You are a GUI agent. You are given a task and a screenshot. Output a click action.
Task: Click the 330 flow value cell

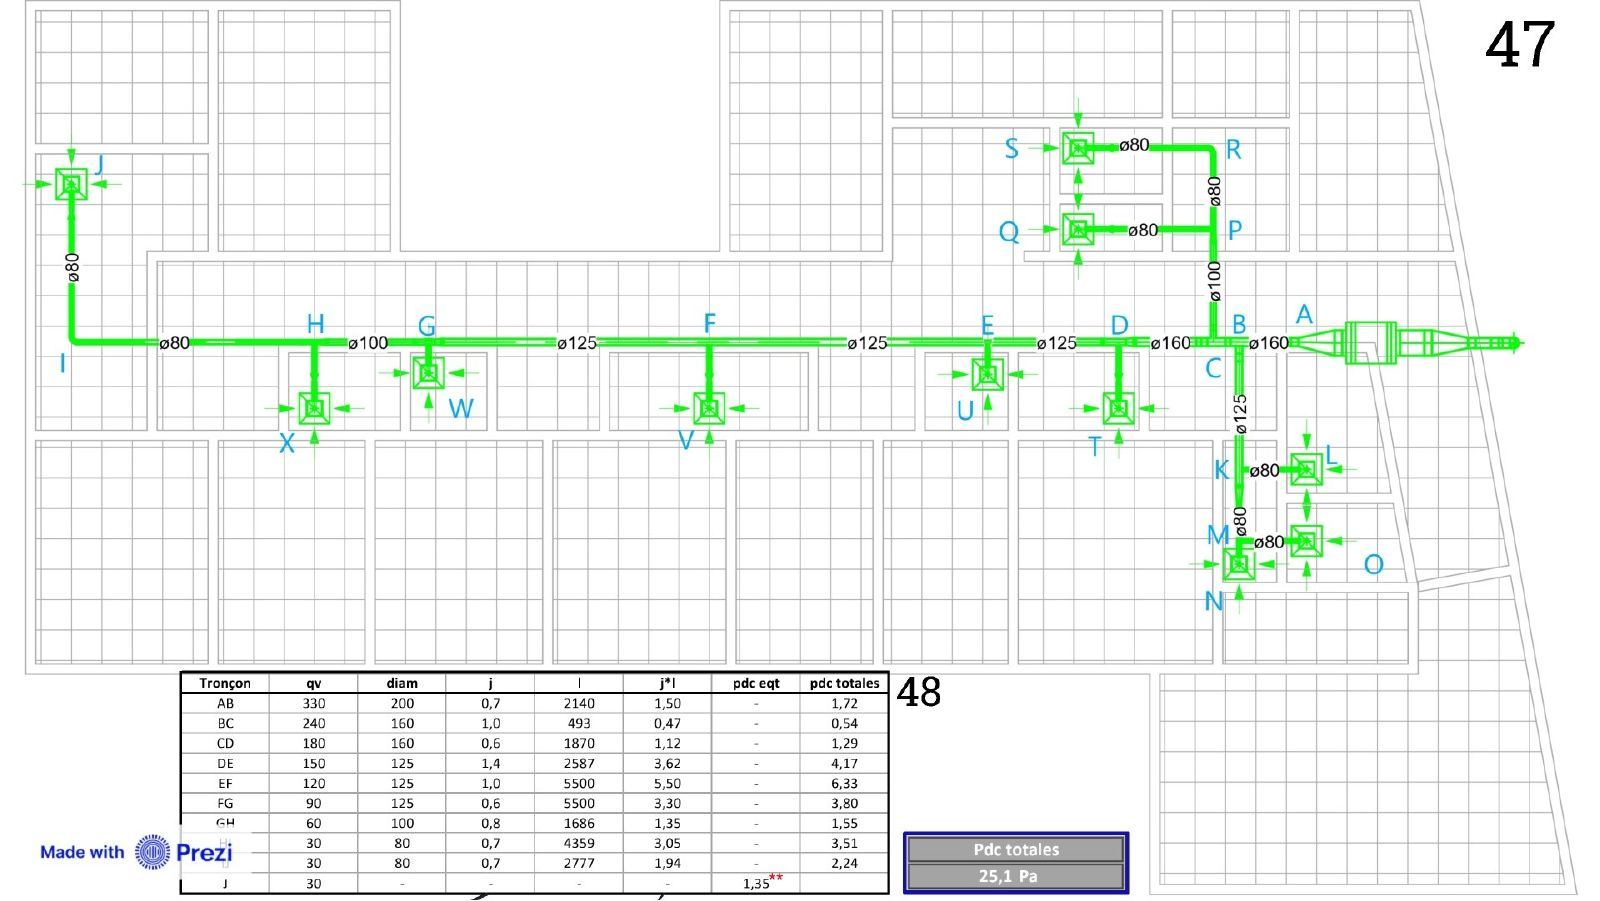314,703
